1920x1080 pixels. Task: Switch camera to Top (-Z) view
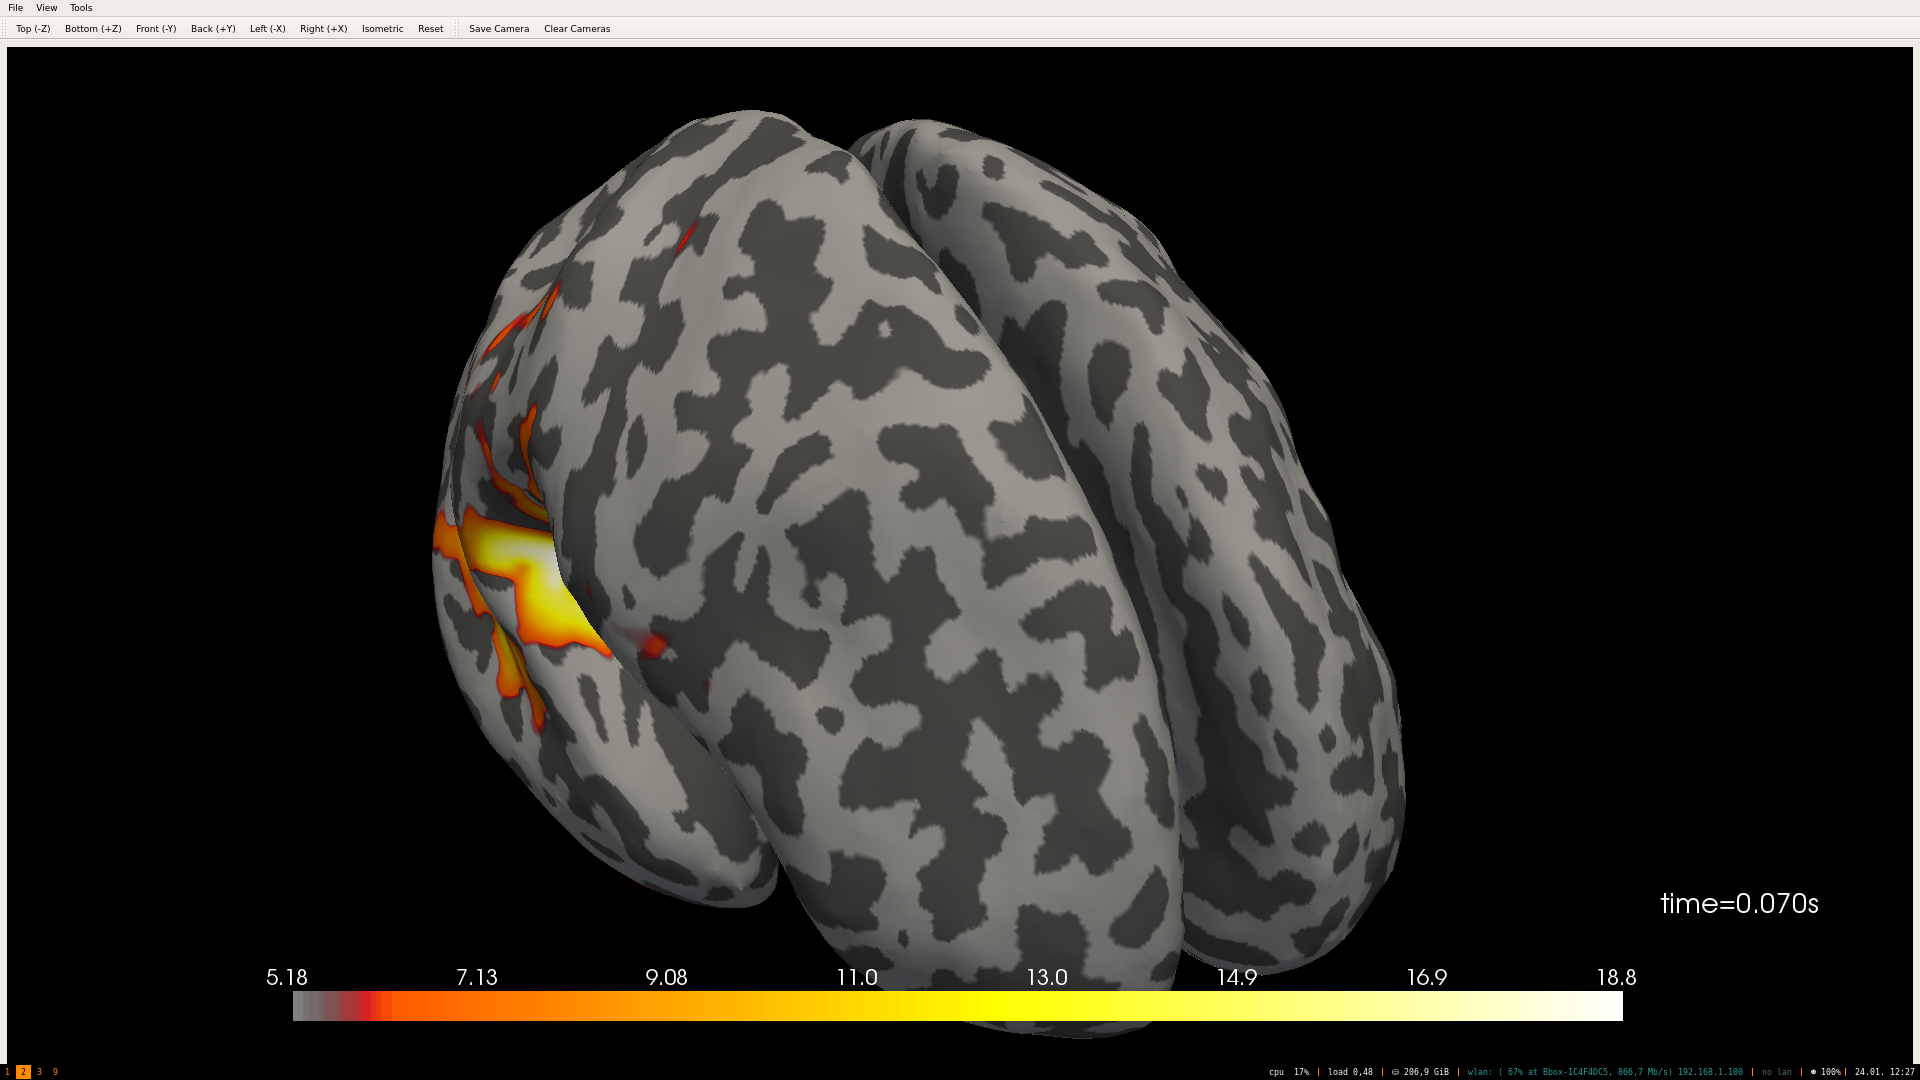pos(34,28)
